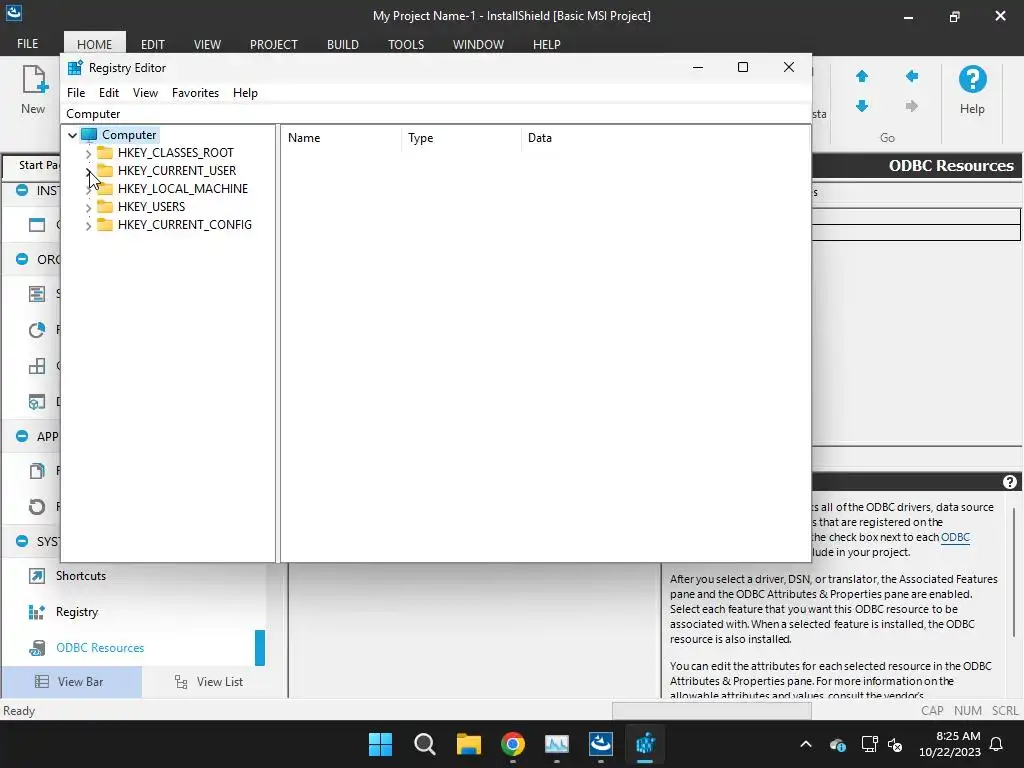The width and height of the screenshot is (1024, 768).
Task: Switch to View List tab
Action: (x=209, y=682)
